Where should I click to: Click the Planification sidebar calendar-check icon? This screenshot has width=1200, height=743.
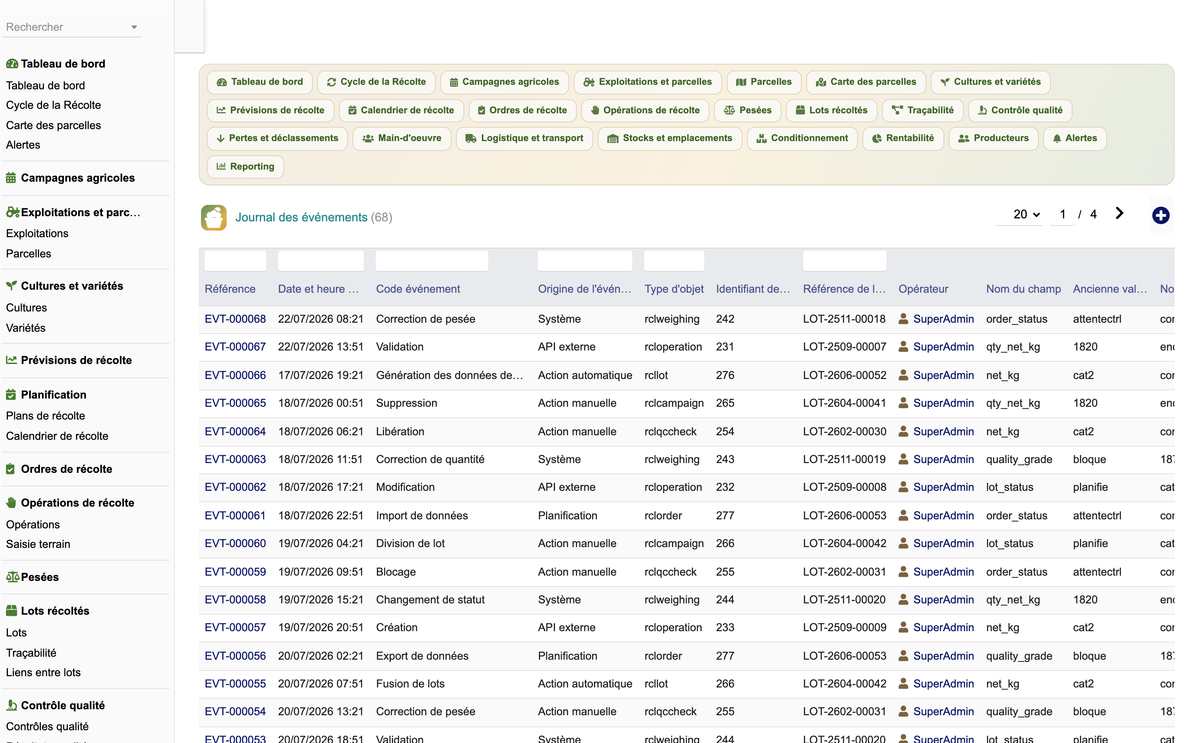tap(12, 395)
